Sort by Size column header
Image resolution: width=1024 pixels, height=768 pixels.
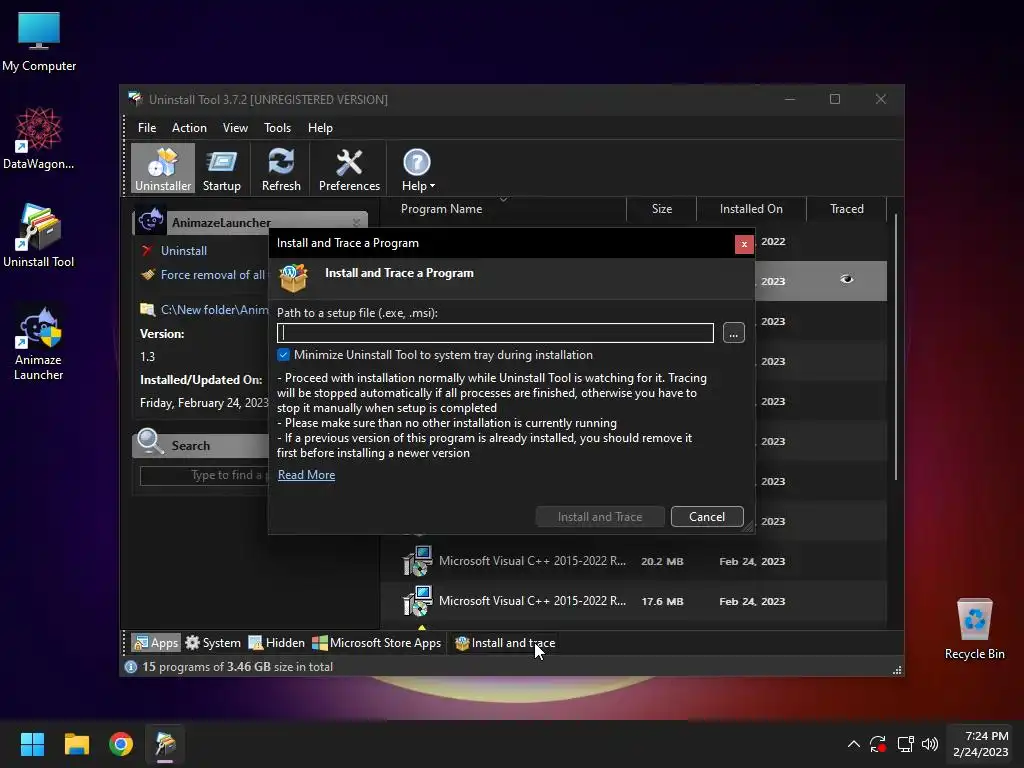point(662,209)
